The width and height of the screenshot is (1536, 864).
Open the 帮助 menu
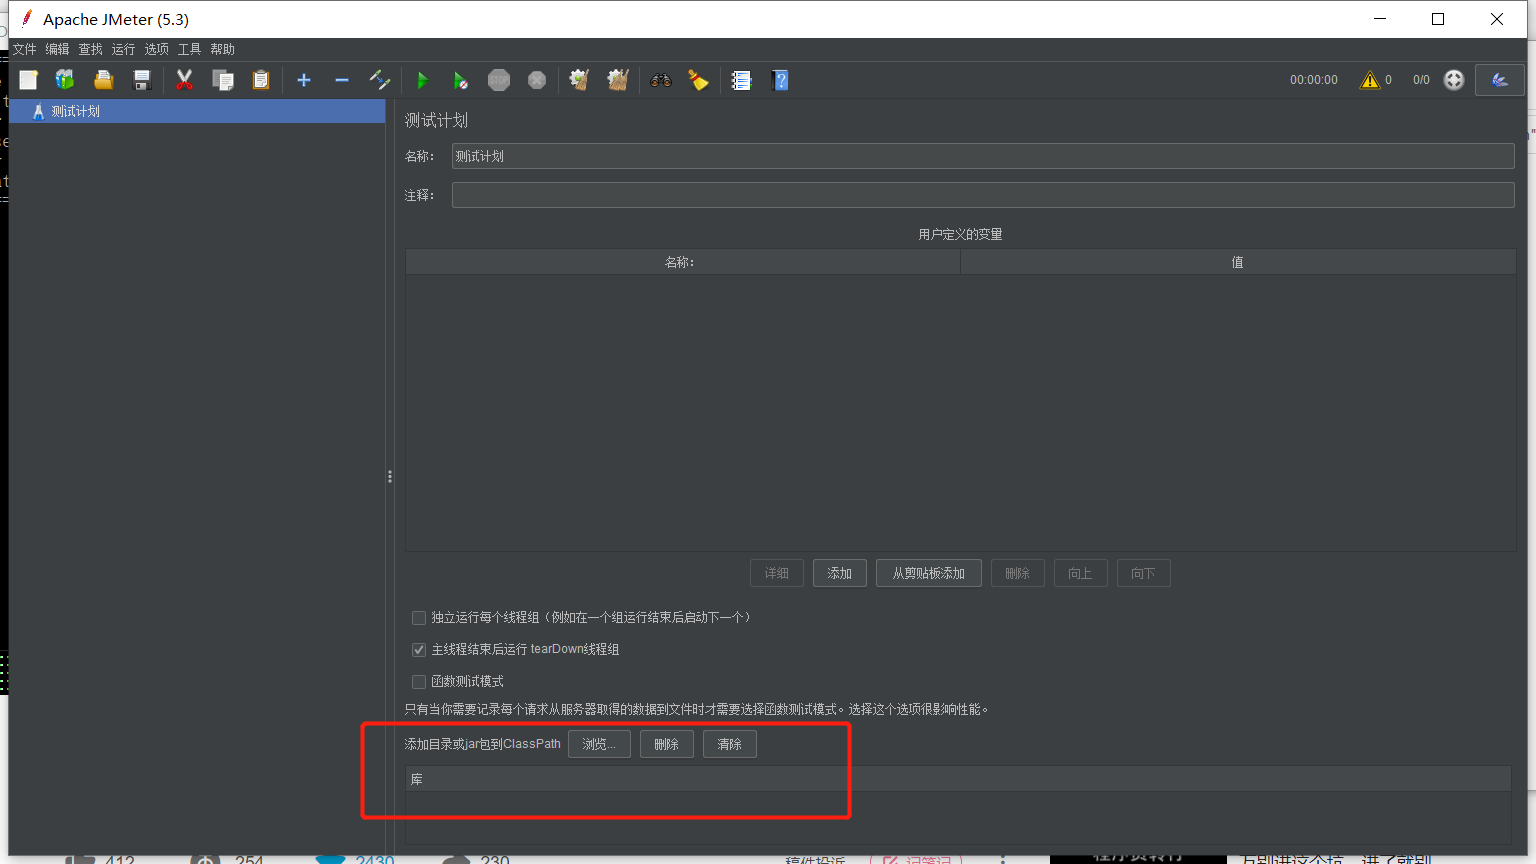point(223,49)
